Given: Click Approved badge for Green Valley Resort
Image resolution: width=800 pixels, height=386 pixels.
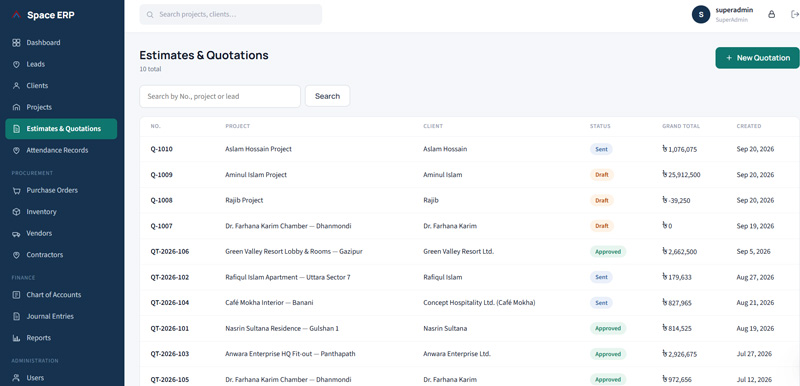Looking at the screenshot, I should click(x=608, y=251).
